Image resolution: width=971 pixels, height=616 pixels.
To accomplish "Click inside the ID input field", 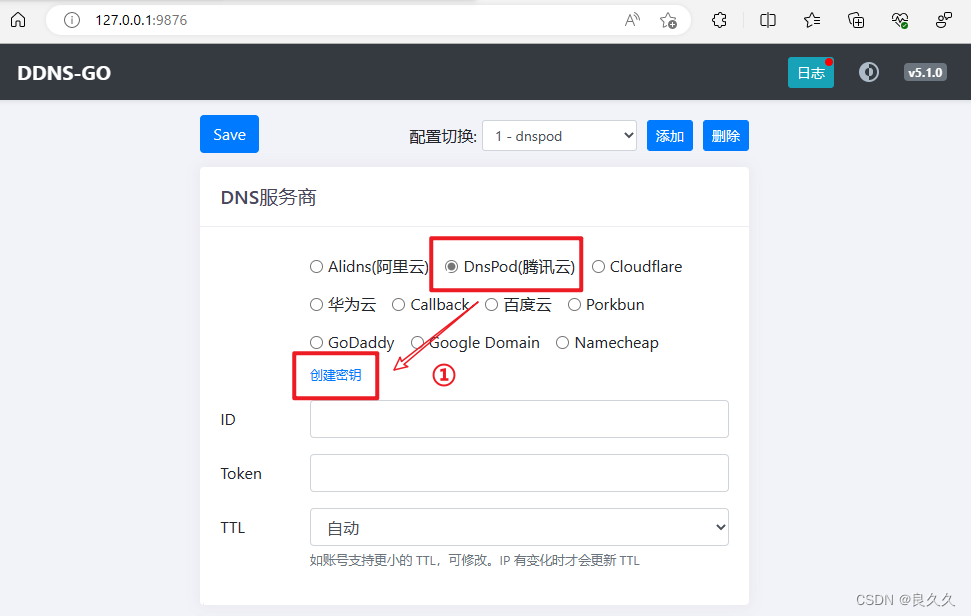I will tap(518, 419).
